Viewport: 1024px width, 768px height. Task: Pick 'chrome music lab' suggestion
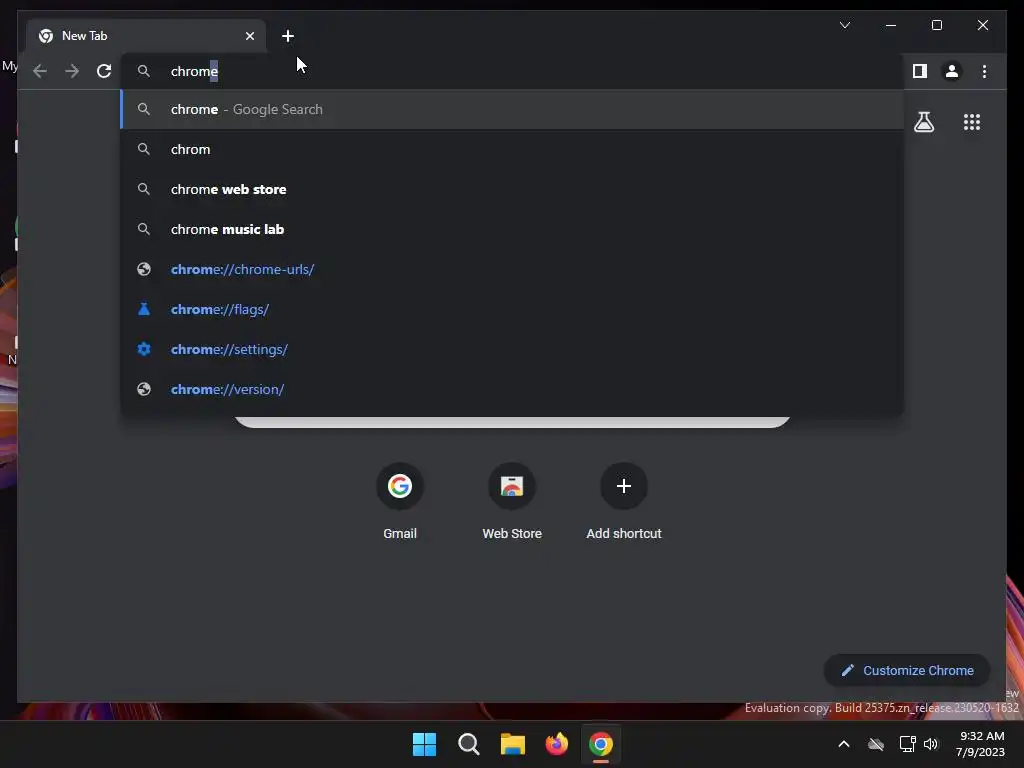[x=513, y=229]
